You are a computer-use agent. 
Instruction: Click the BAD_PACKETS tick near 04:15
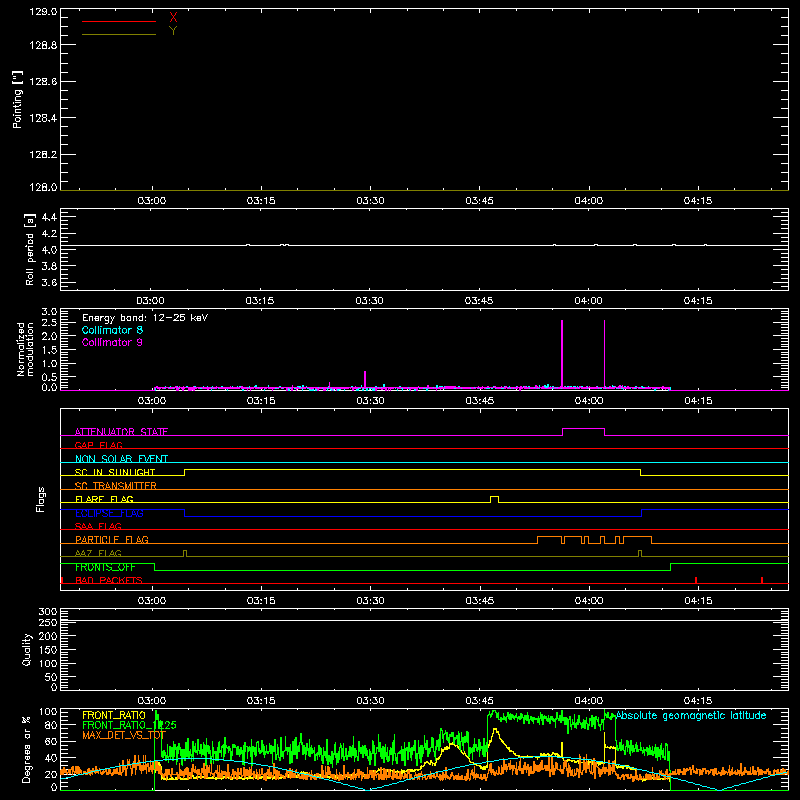pyautogui.click(x=696, y=580)
